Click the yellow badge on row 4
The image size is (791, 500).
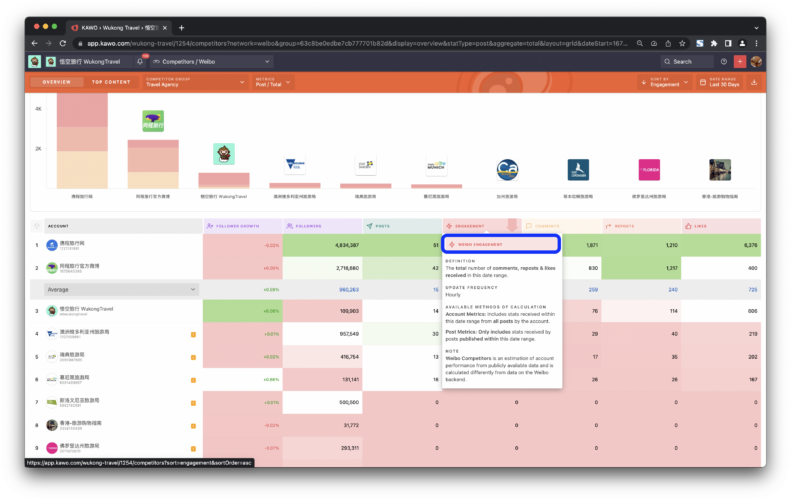(193, 333)
